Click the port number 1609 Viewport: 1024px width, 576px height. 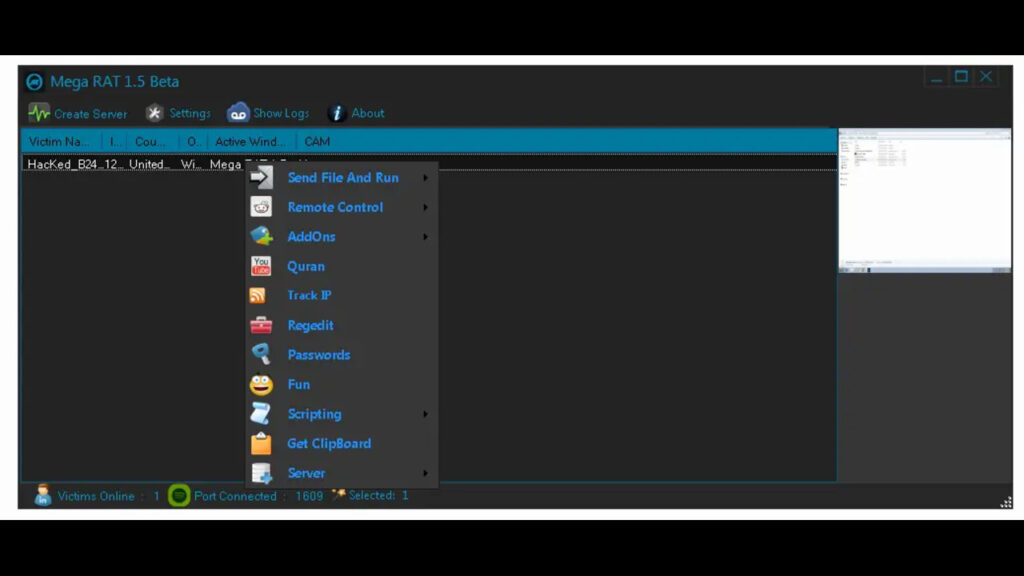[309, 496]
